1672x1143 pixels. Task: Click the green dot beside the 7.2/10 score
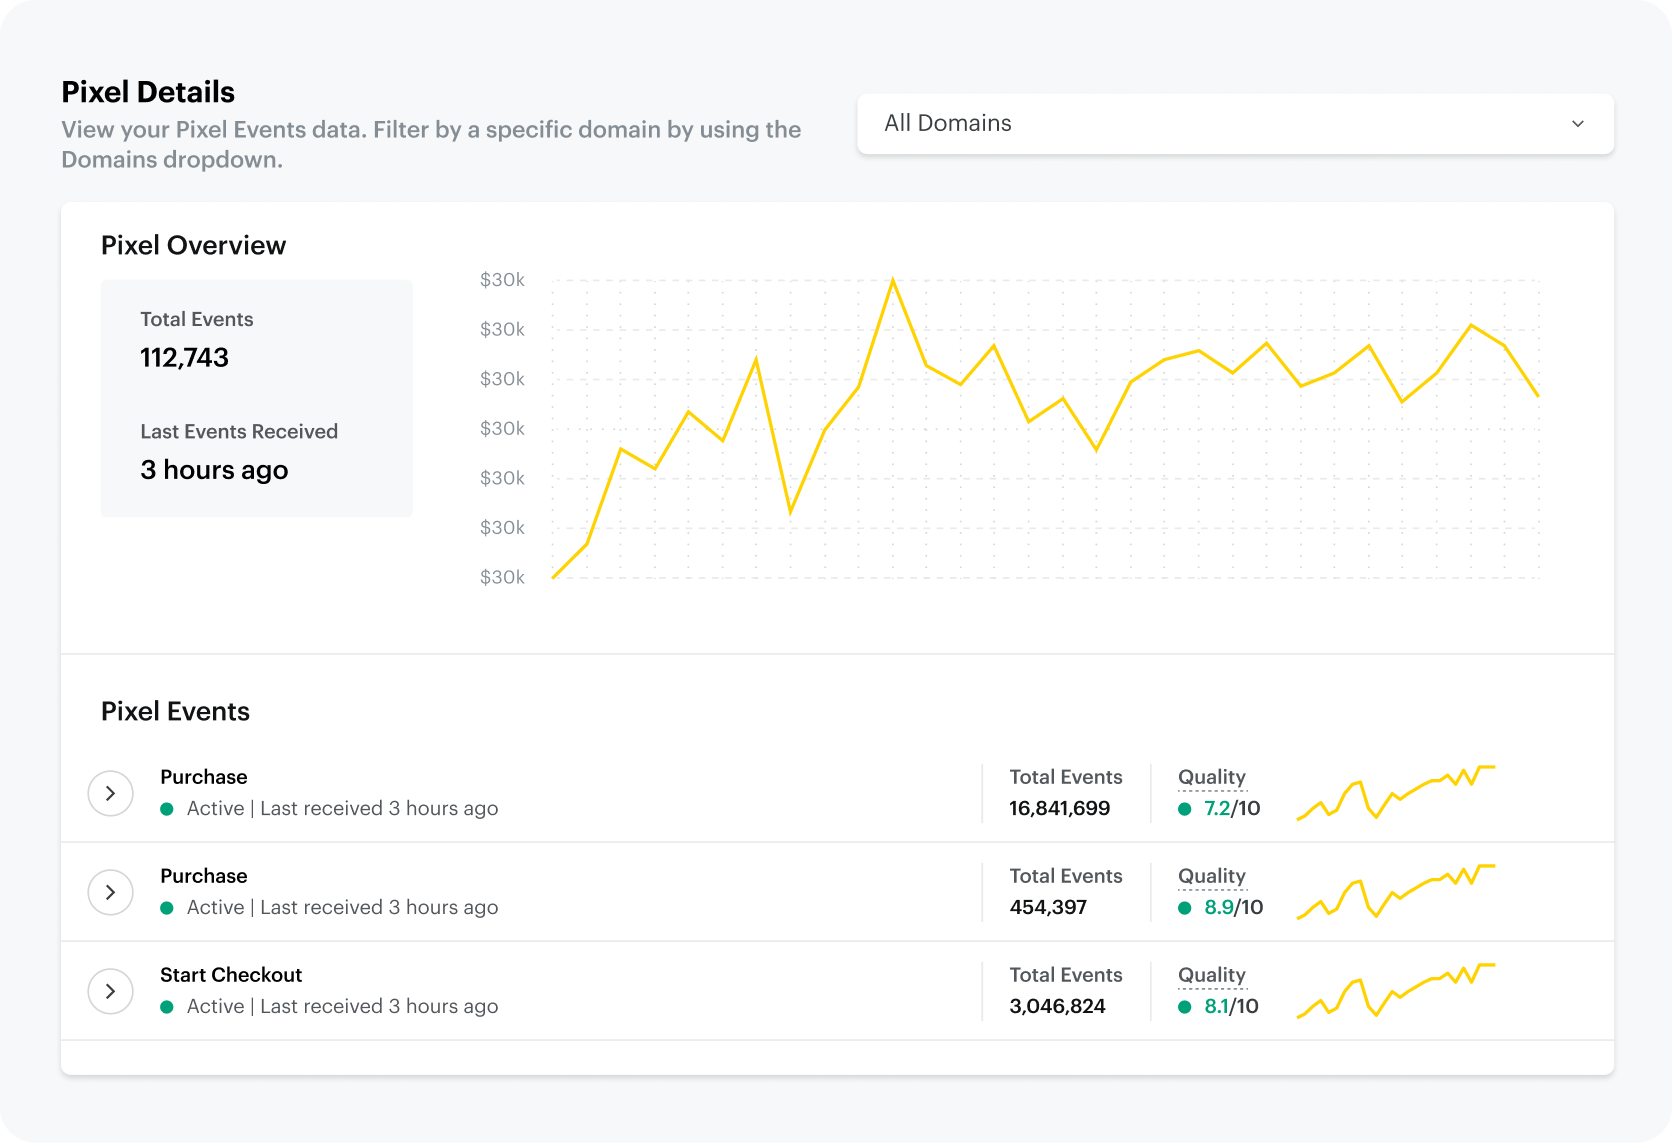1185,809
